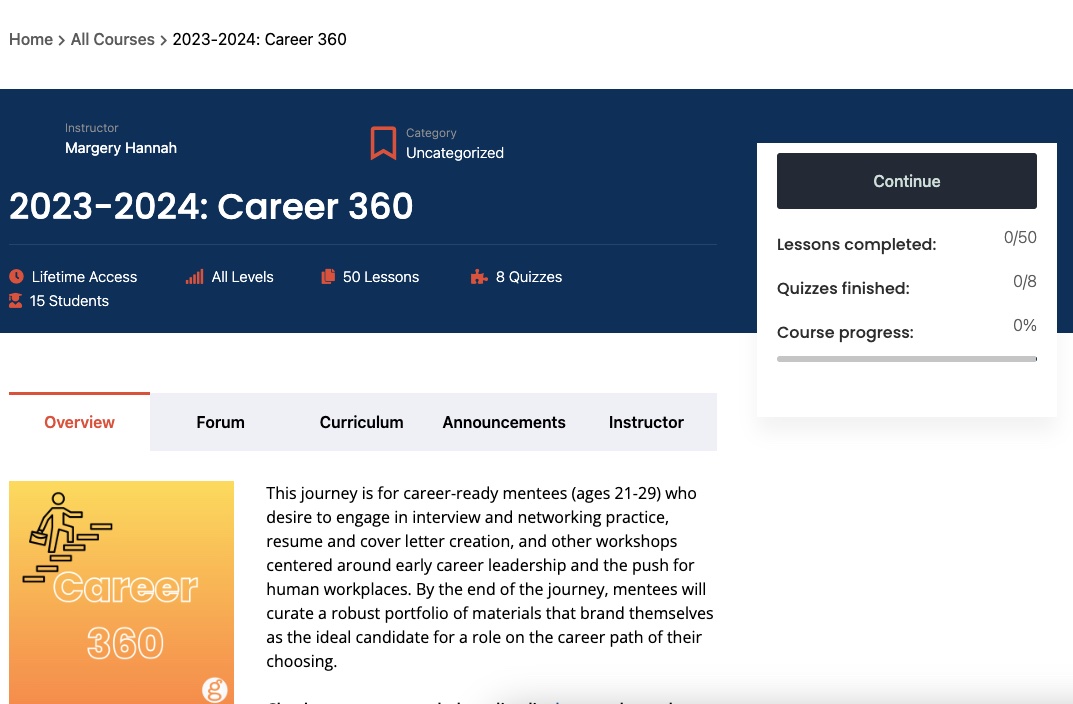The image size is (1073, 704).
Task: Open the Overview tab
Action: [79, 422]
